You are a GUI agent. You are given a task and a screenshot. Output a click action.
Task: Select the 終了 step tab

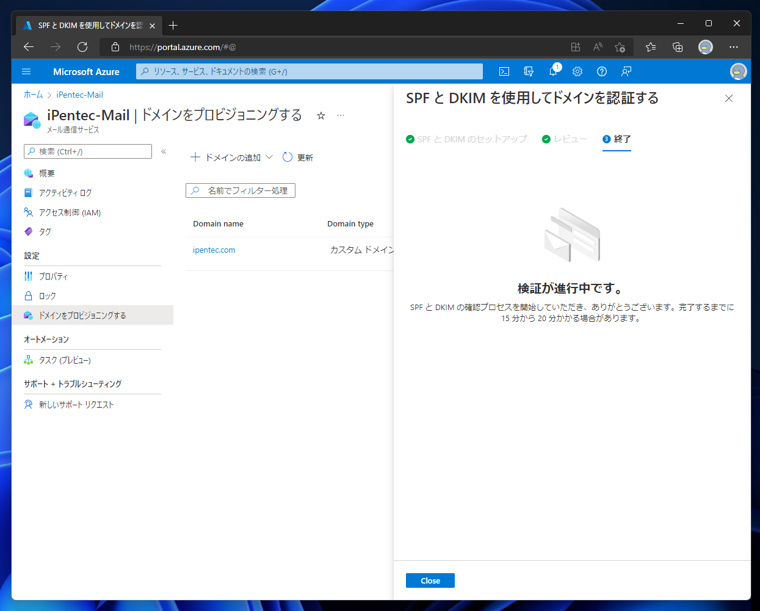coord(617,139)
